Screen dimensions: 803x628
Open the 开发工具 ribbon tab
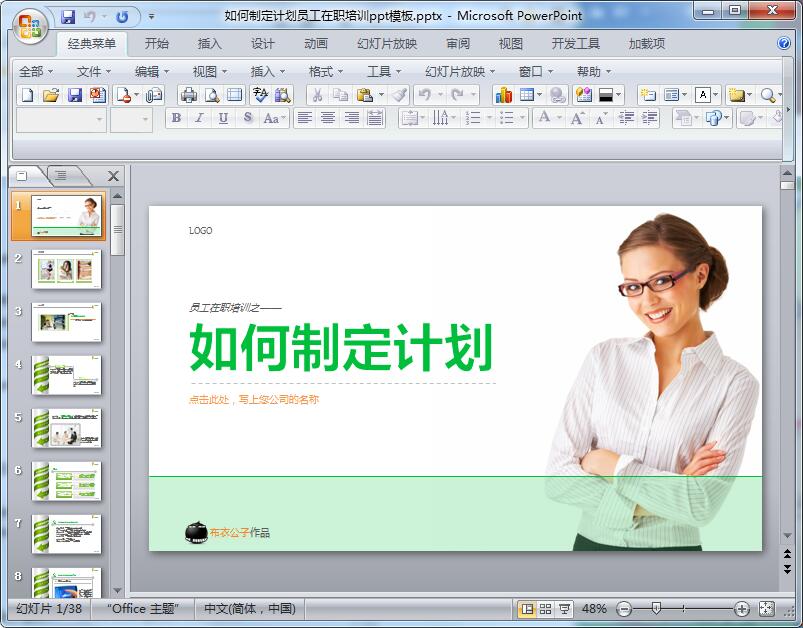pyautogui.click(x=576, y=44)
